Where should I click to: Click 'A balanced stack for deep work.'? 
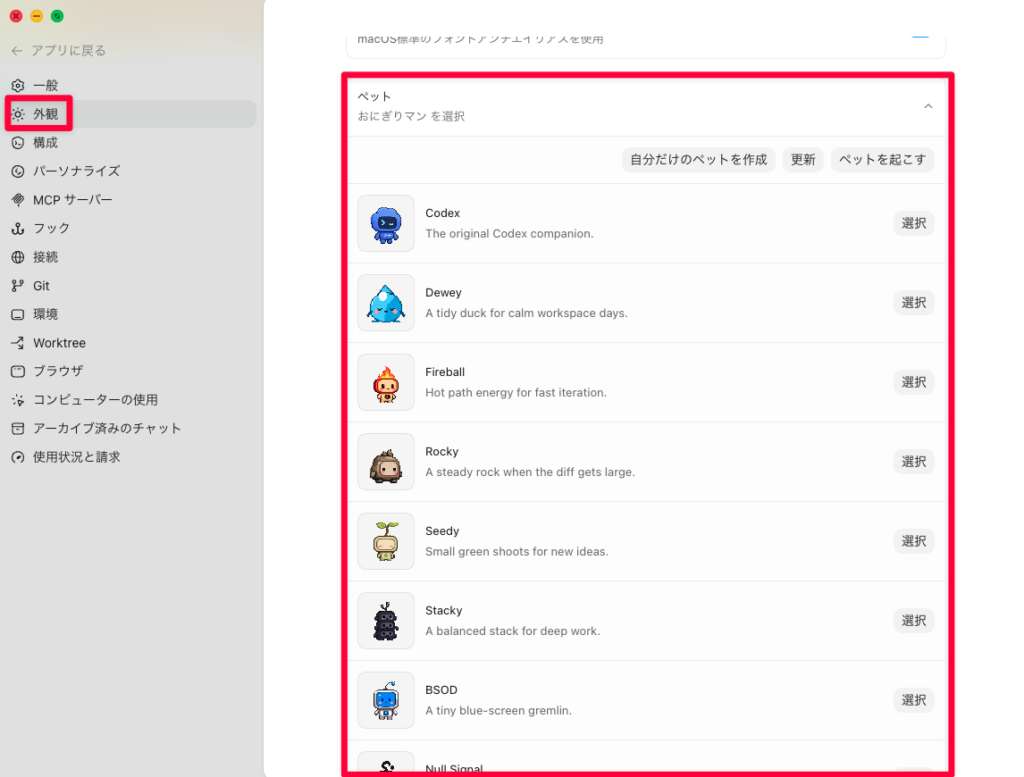(x=513, y=631)
